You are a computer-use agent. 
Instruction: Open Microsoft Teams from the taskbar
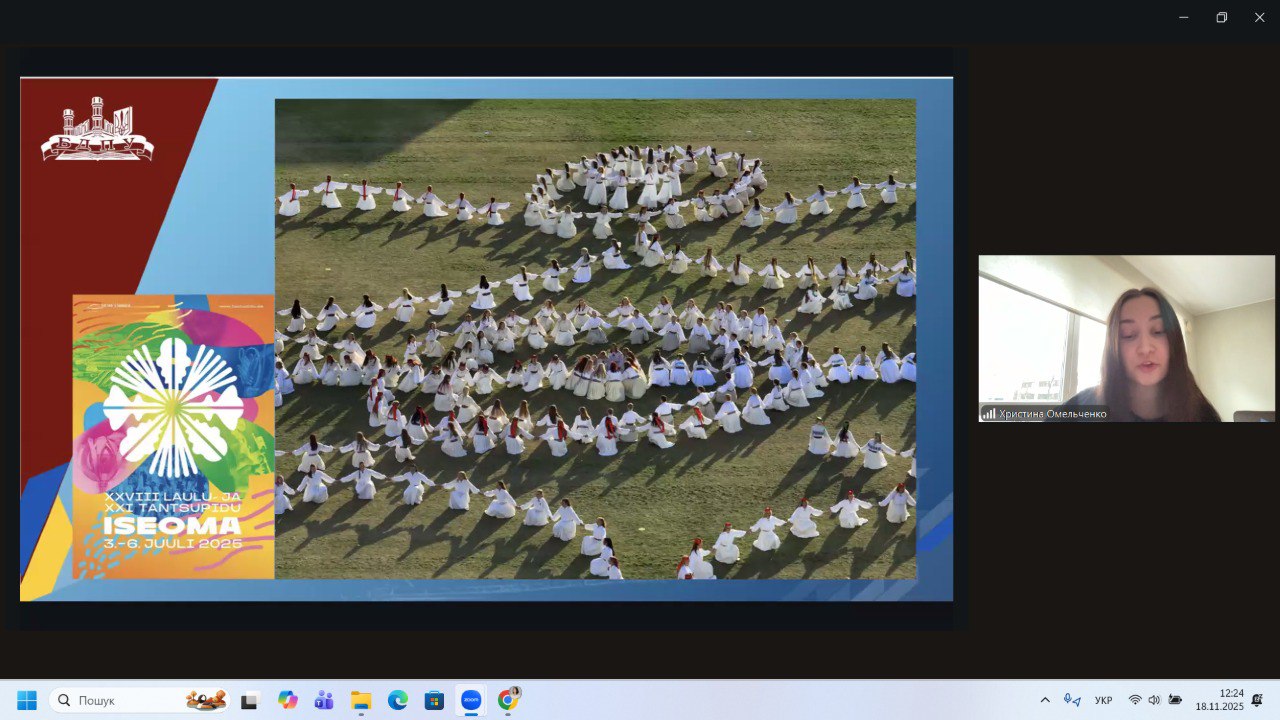(x=324, y=700)
